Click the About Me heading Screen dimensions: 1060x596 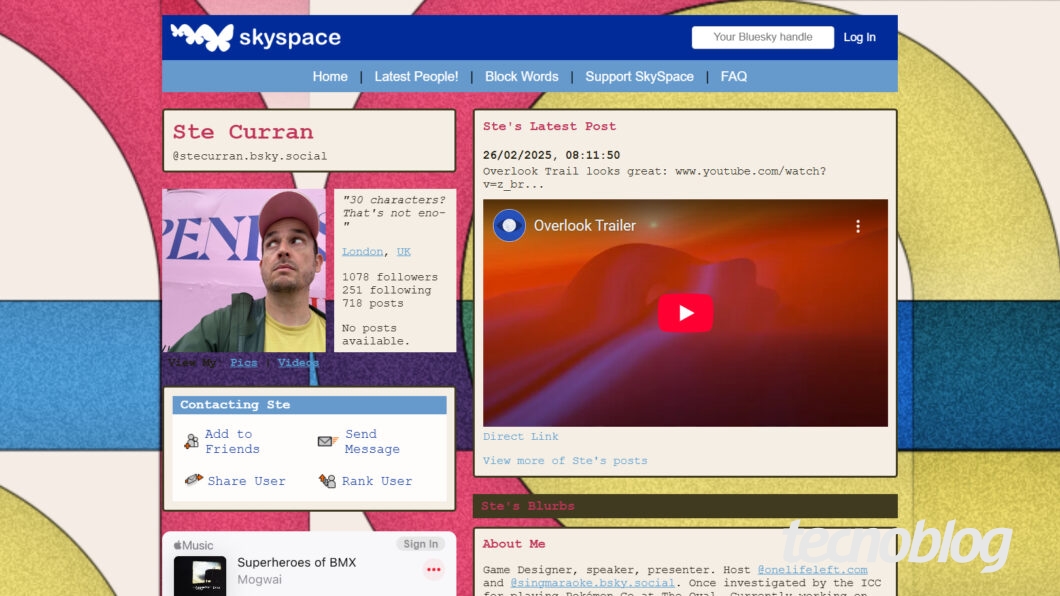pyautogui.click(x=514, y=544)
